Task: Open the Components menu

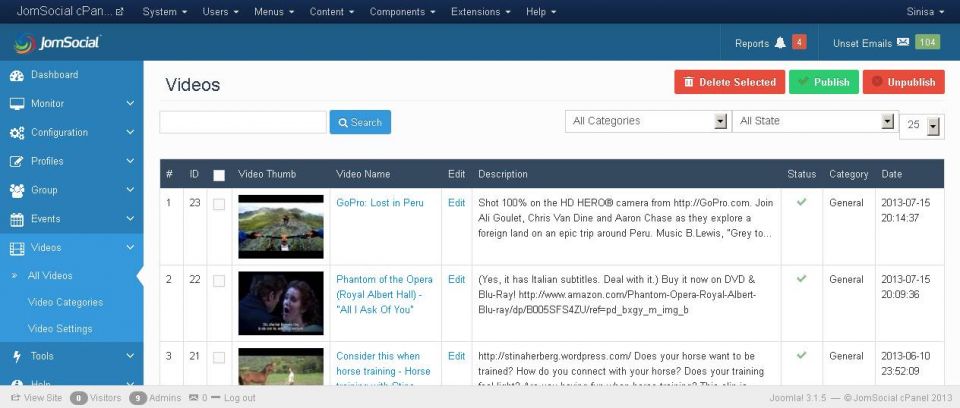Action: (402, 12)
